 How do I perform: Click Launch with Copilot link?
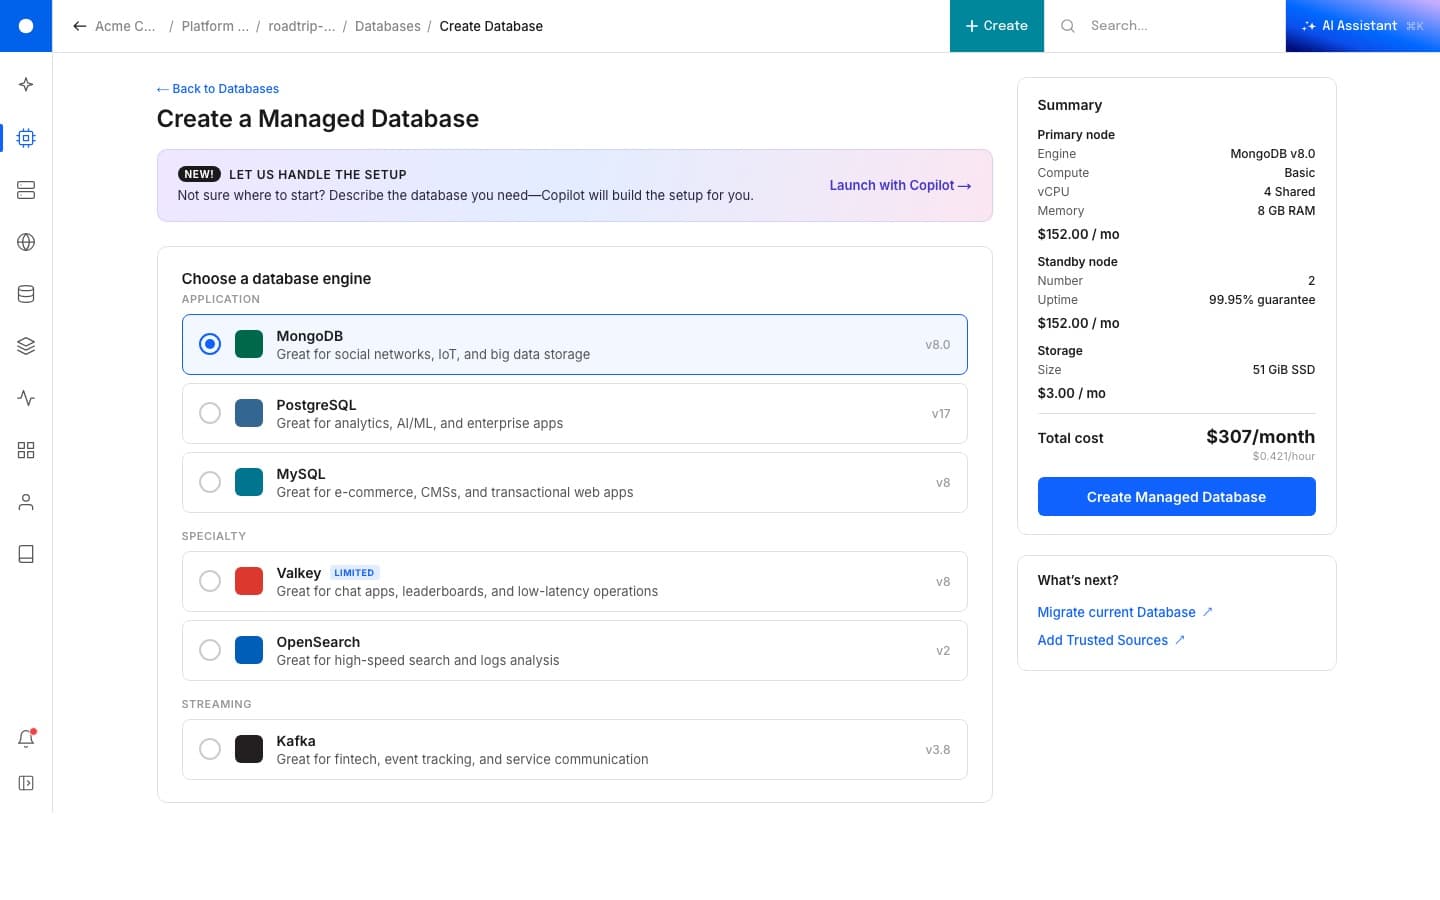(900, 185)
